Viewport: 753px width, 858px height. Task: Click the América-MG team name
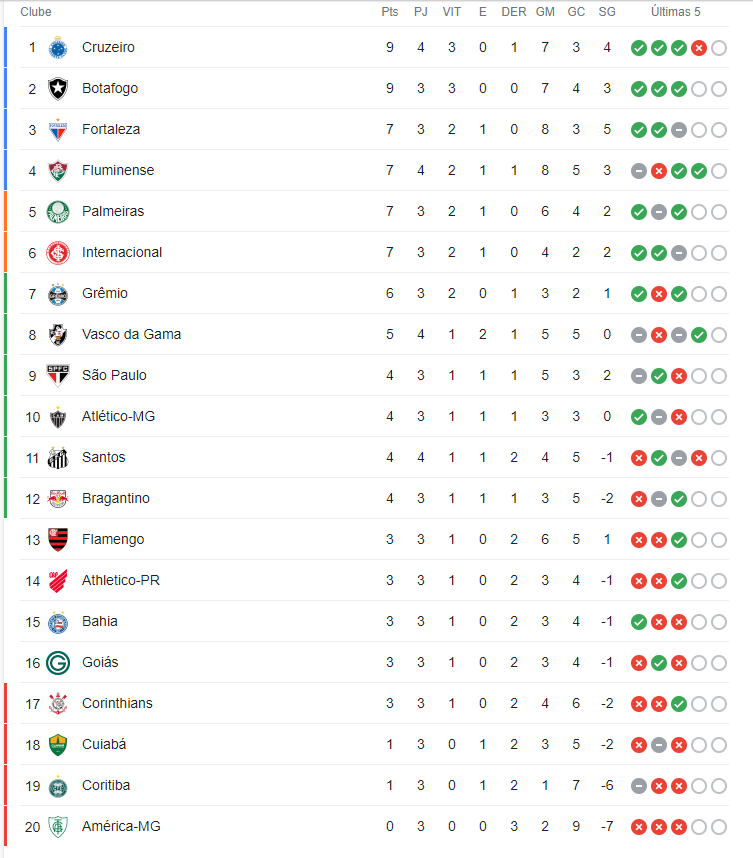click(x=121, y=826)
